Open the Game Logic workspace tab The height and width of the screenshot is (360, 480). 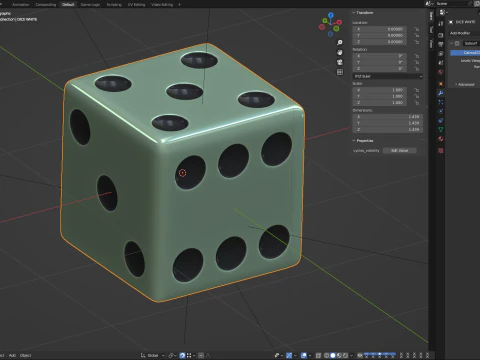90,5
